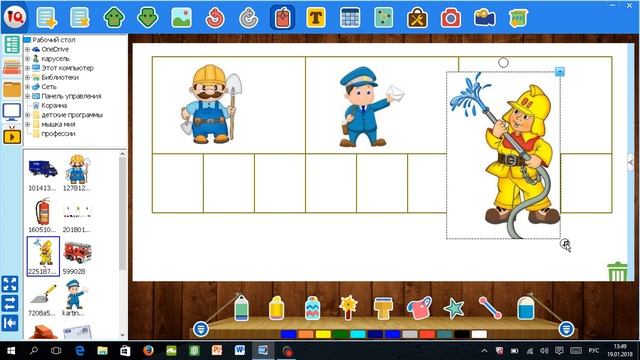Open the green paint bucket icon in toolbar
The image size is (640, 360).
[518, 18]
